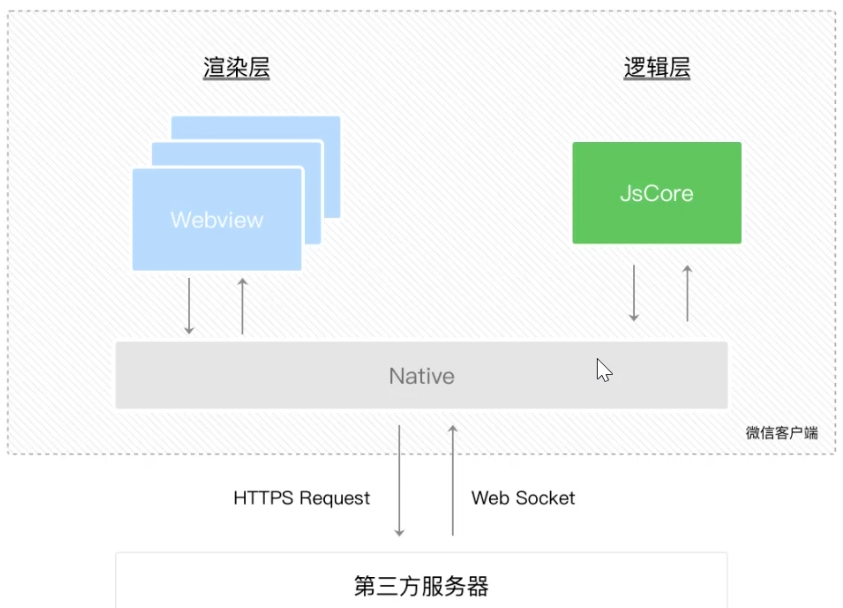The height and width of the screenshot is (608, 843).
Task: Click the 渲染层 heading
Action: pos(237,68)
